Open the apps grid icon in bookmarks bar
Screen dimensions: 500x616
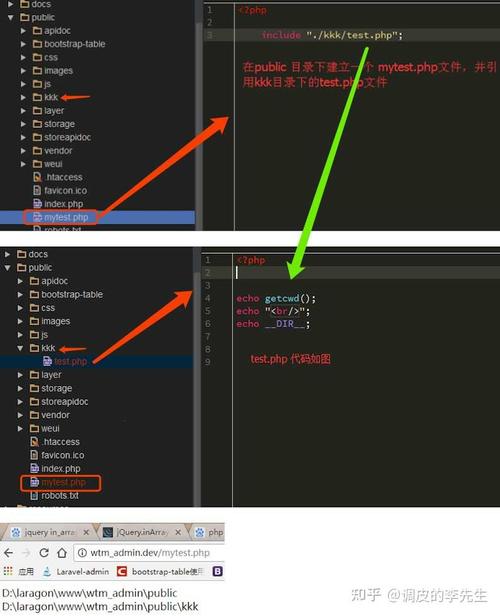(8, 571)
